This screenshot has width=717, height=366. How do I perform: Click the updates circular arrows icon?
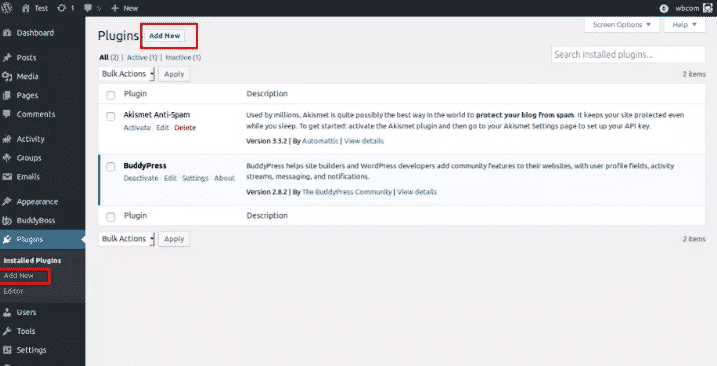tap(61, 8)
